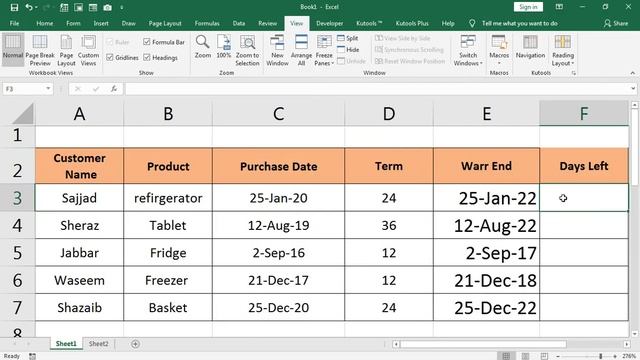The width and height of the screenshot is (640, 360).
Task: Click the Undo arrow icon
Action: point(29,7)
